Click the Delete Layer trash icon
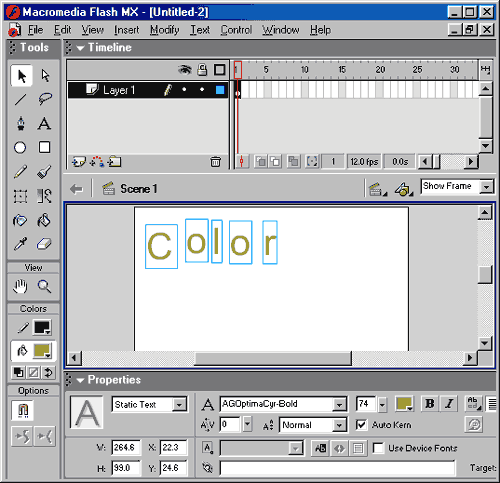 click(215, 162)
